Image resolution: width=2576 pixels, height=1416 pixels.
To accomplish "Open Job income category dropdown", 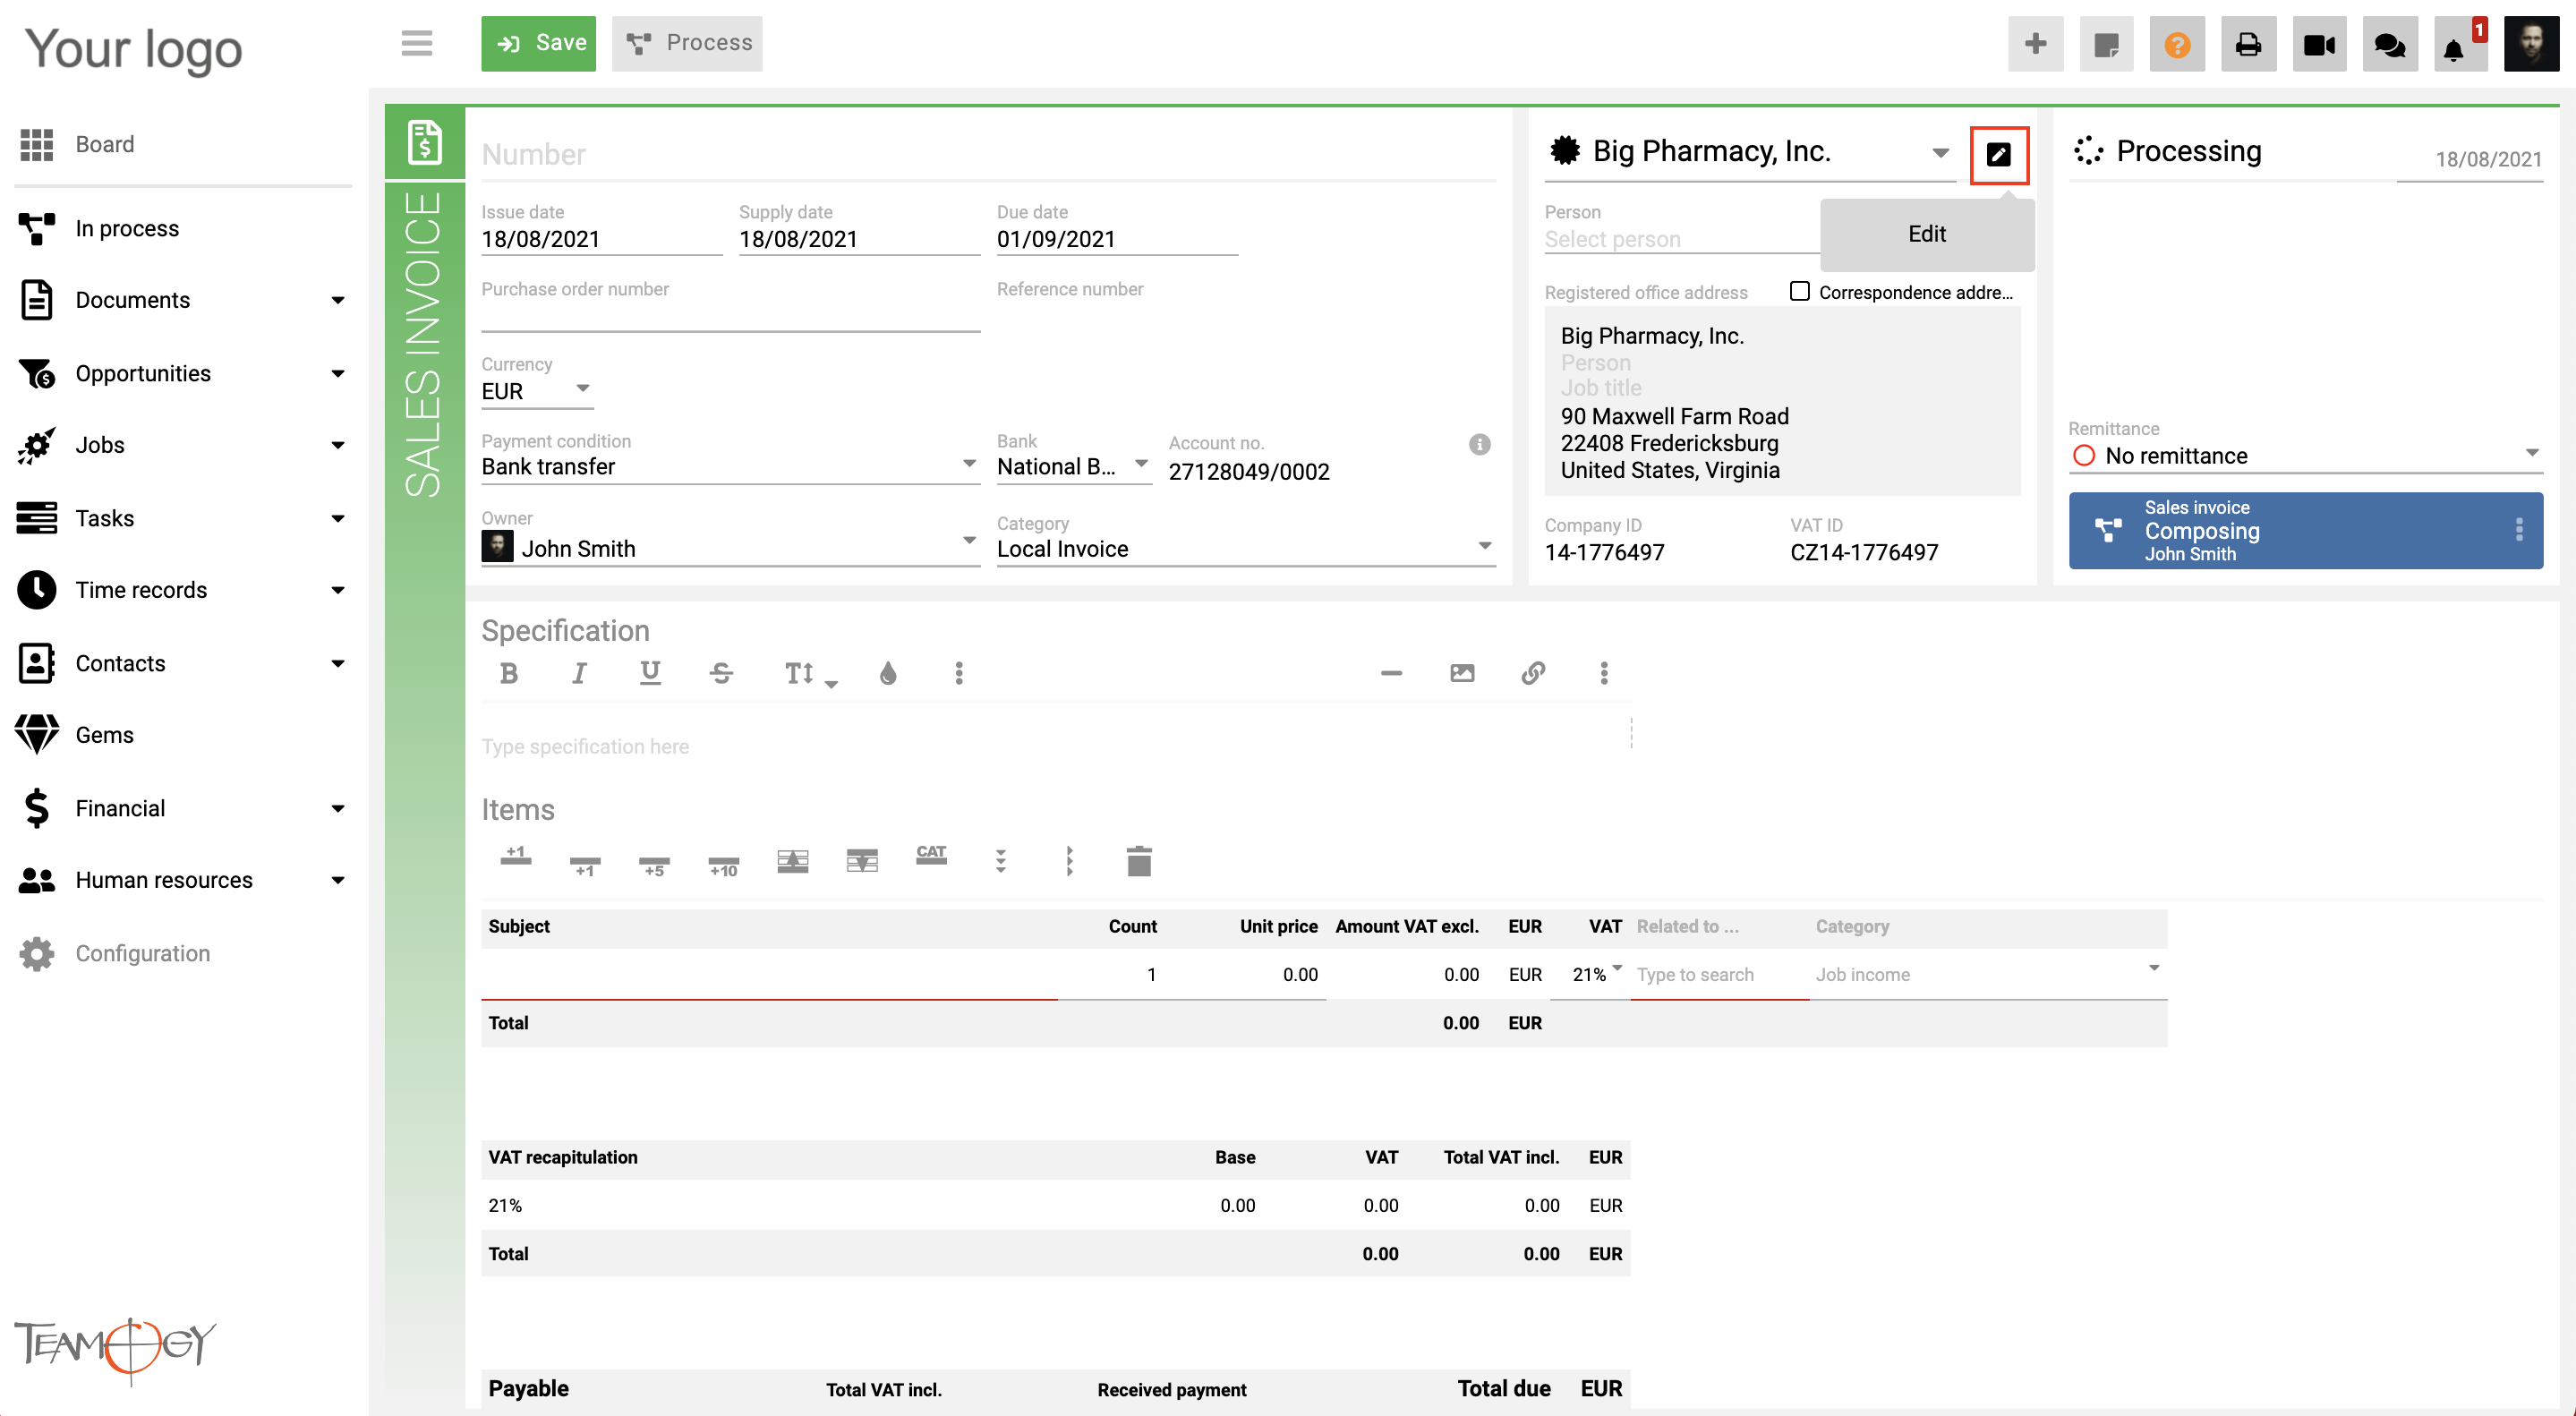I will point(1988,973).
